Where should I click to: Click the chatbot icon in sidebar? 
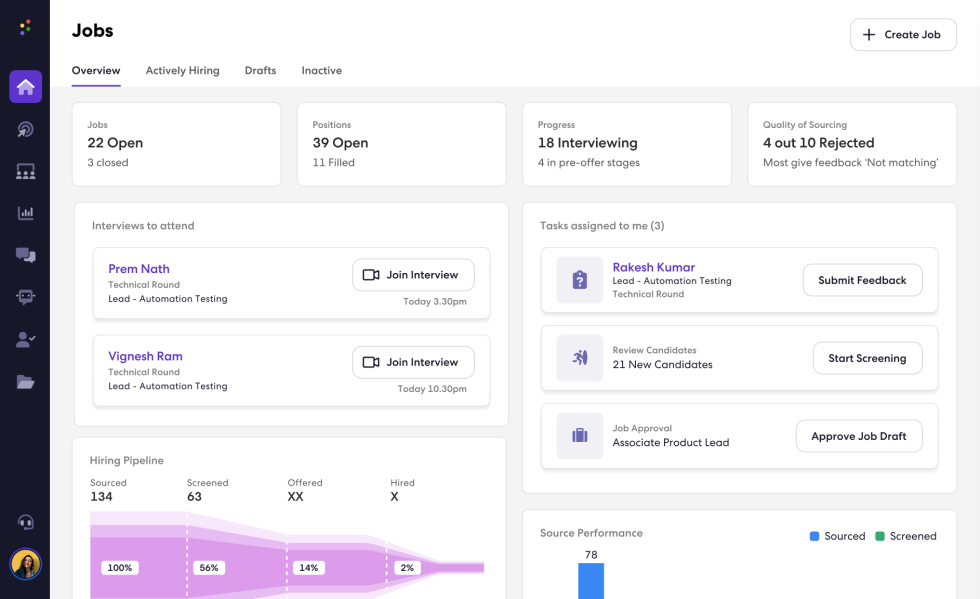26,297
